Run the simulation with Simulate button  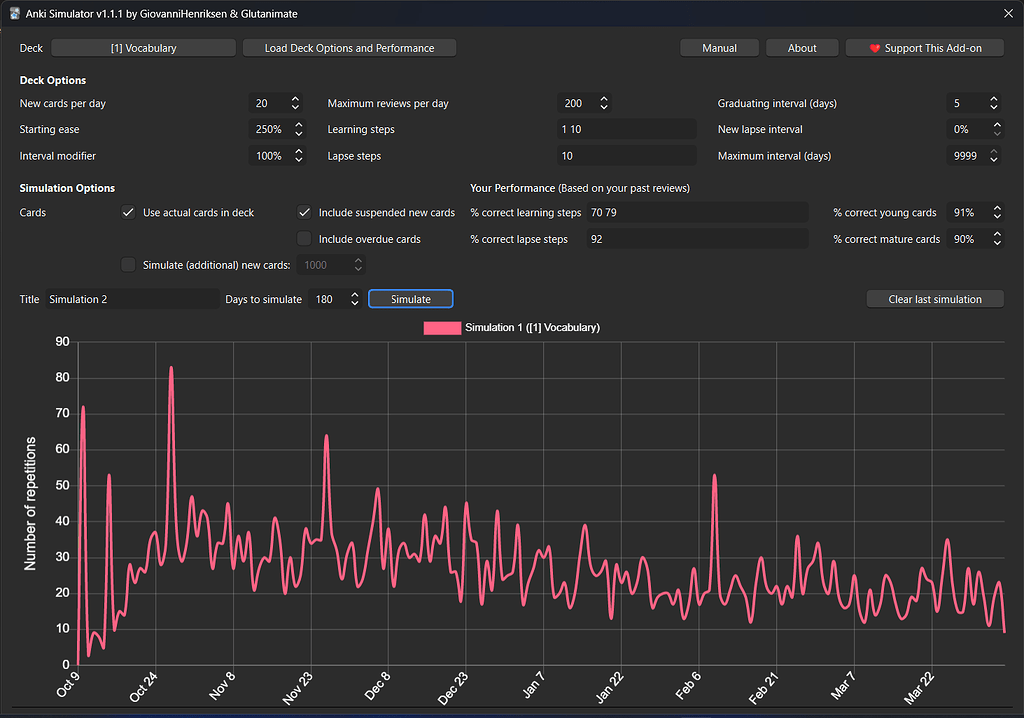point(410,299)
